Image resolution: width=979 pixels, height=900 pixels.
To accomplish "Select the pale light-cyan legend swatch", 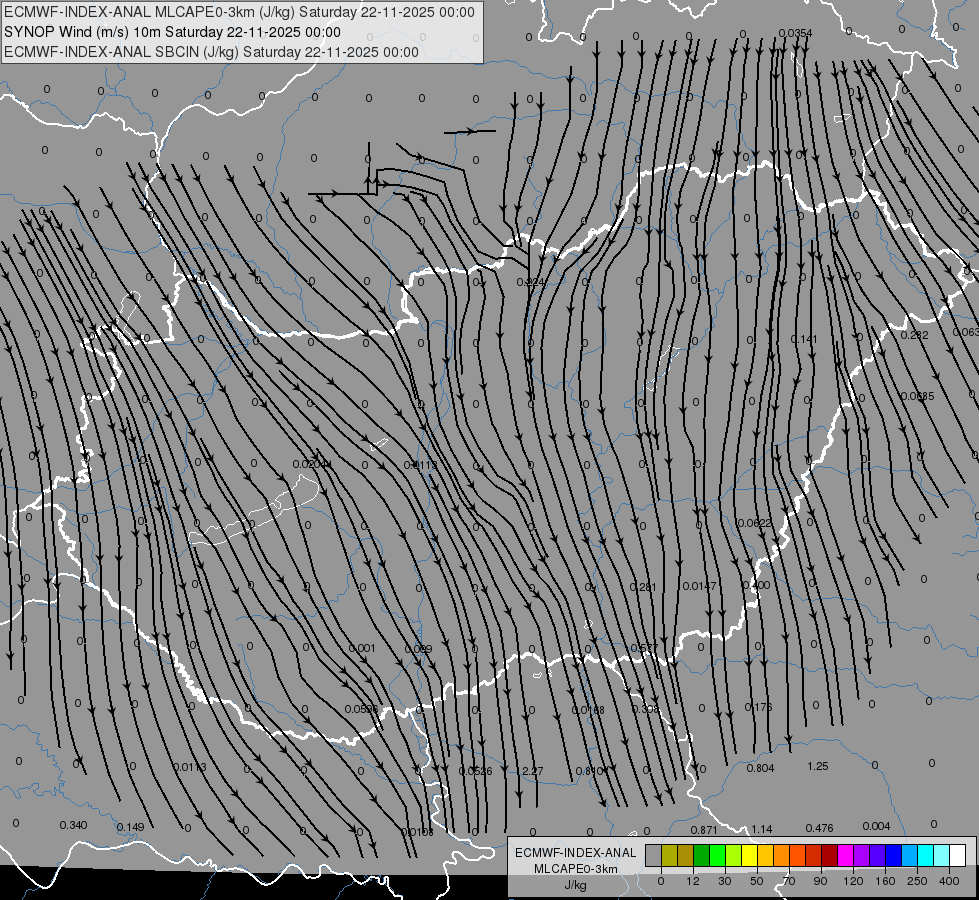I will [942, 855].
